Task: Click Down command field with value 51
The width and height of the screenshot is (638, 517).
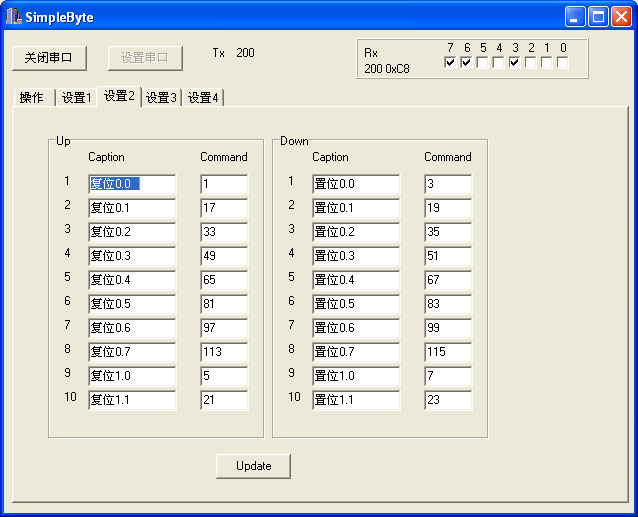Action: point(448,256)
